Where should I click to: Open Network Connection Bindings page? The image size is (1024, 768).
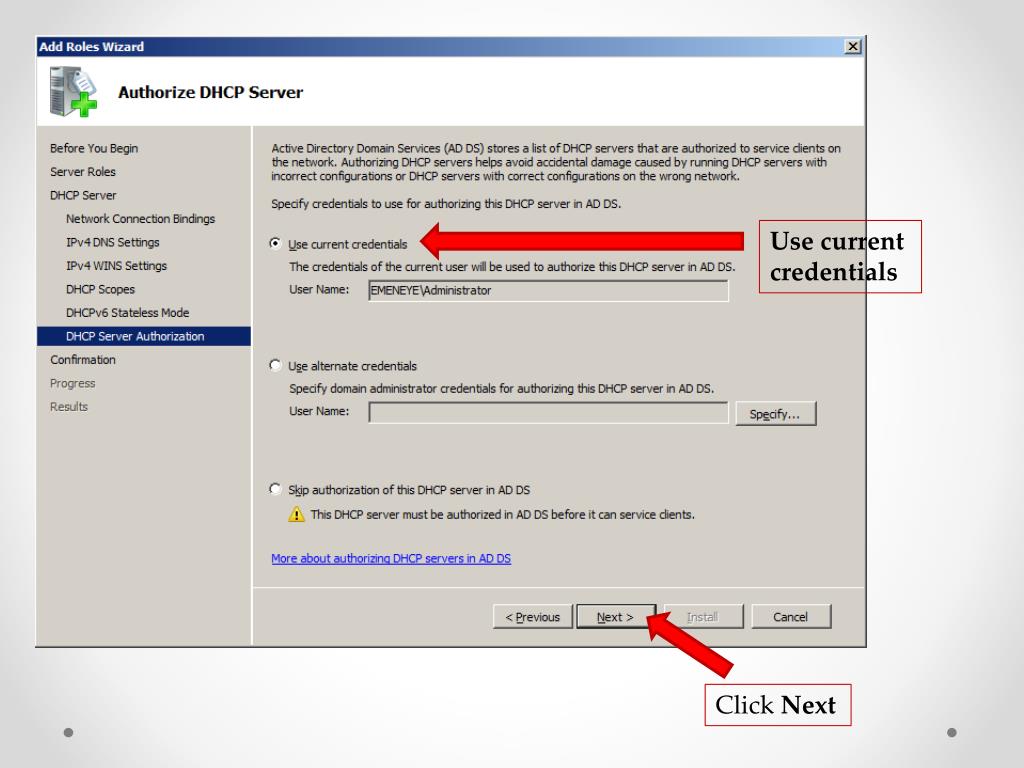tap(140, 219)
